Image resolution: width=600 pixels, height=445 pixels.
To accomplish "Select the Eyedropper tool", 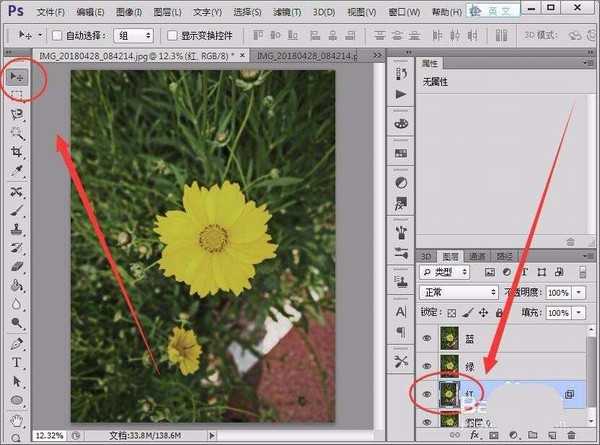I will tap(17, 171).
